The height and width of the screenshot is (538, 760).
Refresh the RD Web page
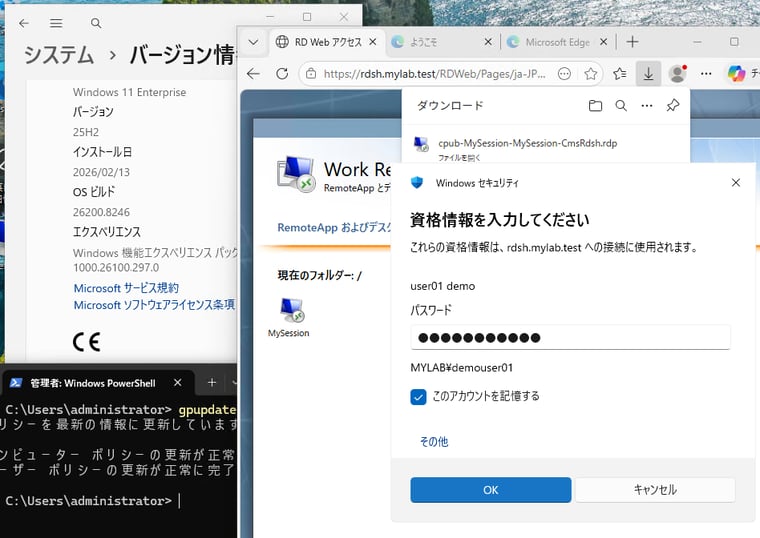[x=282, y=74]
